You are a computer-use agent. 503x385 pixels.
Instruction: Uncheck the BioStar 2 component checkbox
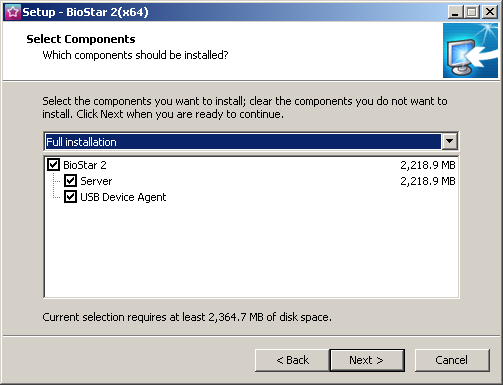point(53,165)
